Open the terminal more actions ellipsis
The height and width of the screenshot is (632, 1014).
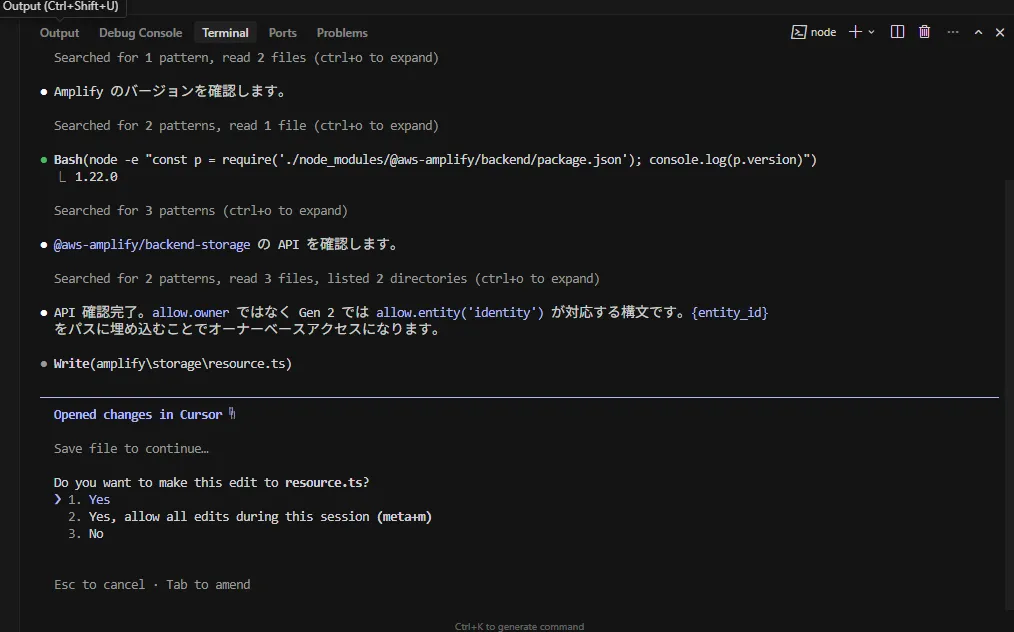pyautogui.click(x=952, y=32)
